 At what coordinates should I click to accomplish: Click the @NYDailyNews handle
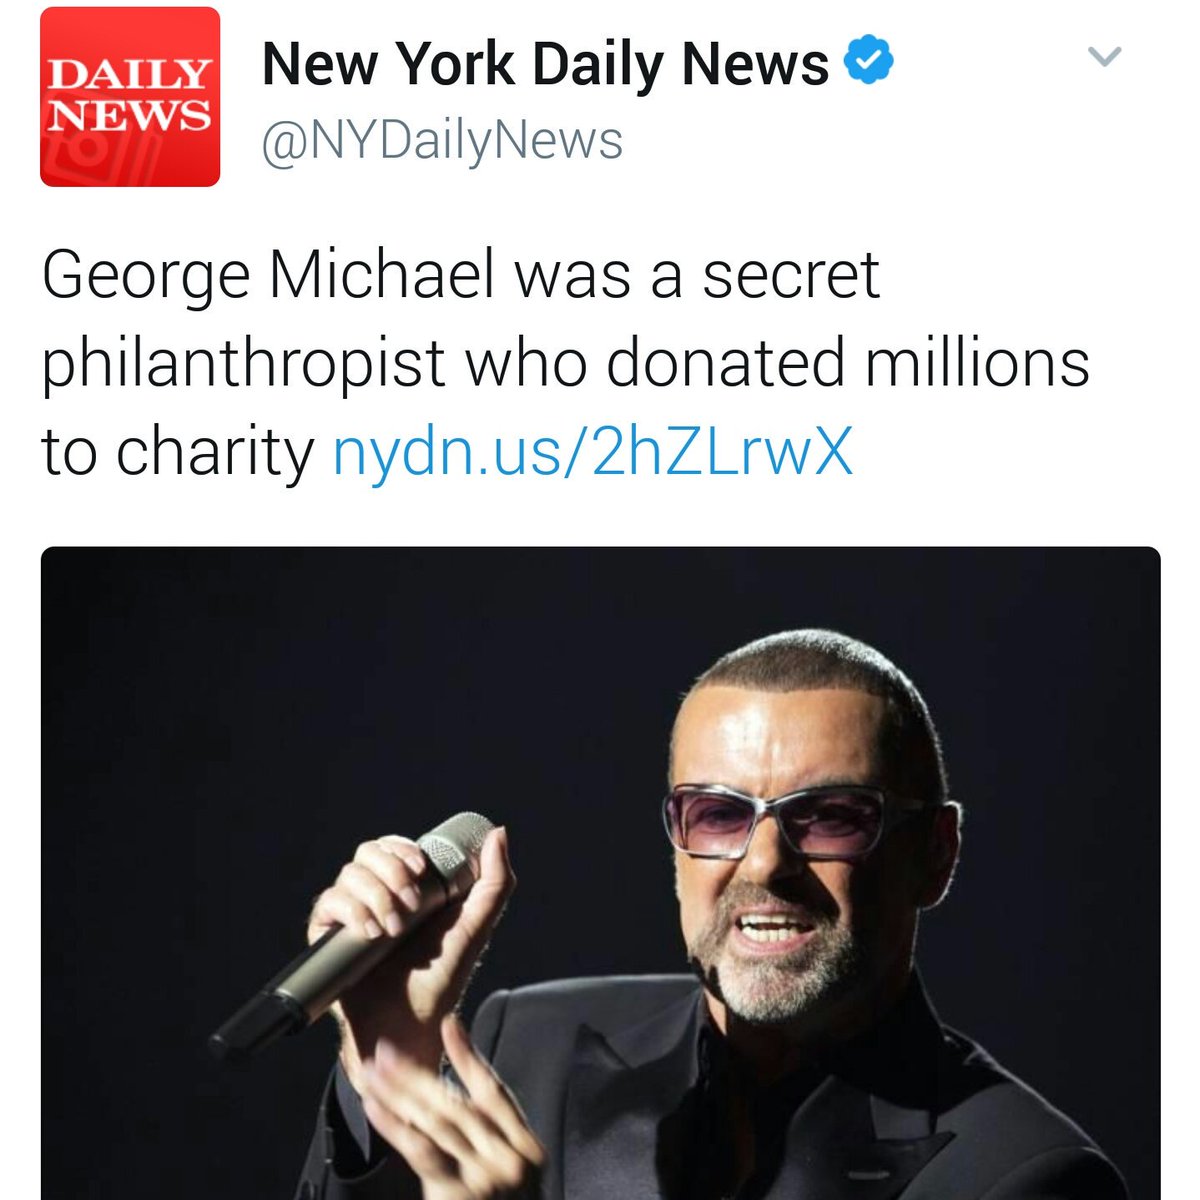442,140
